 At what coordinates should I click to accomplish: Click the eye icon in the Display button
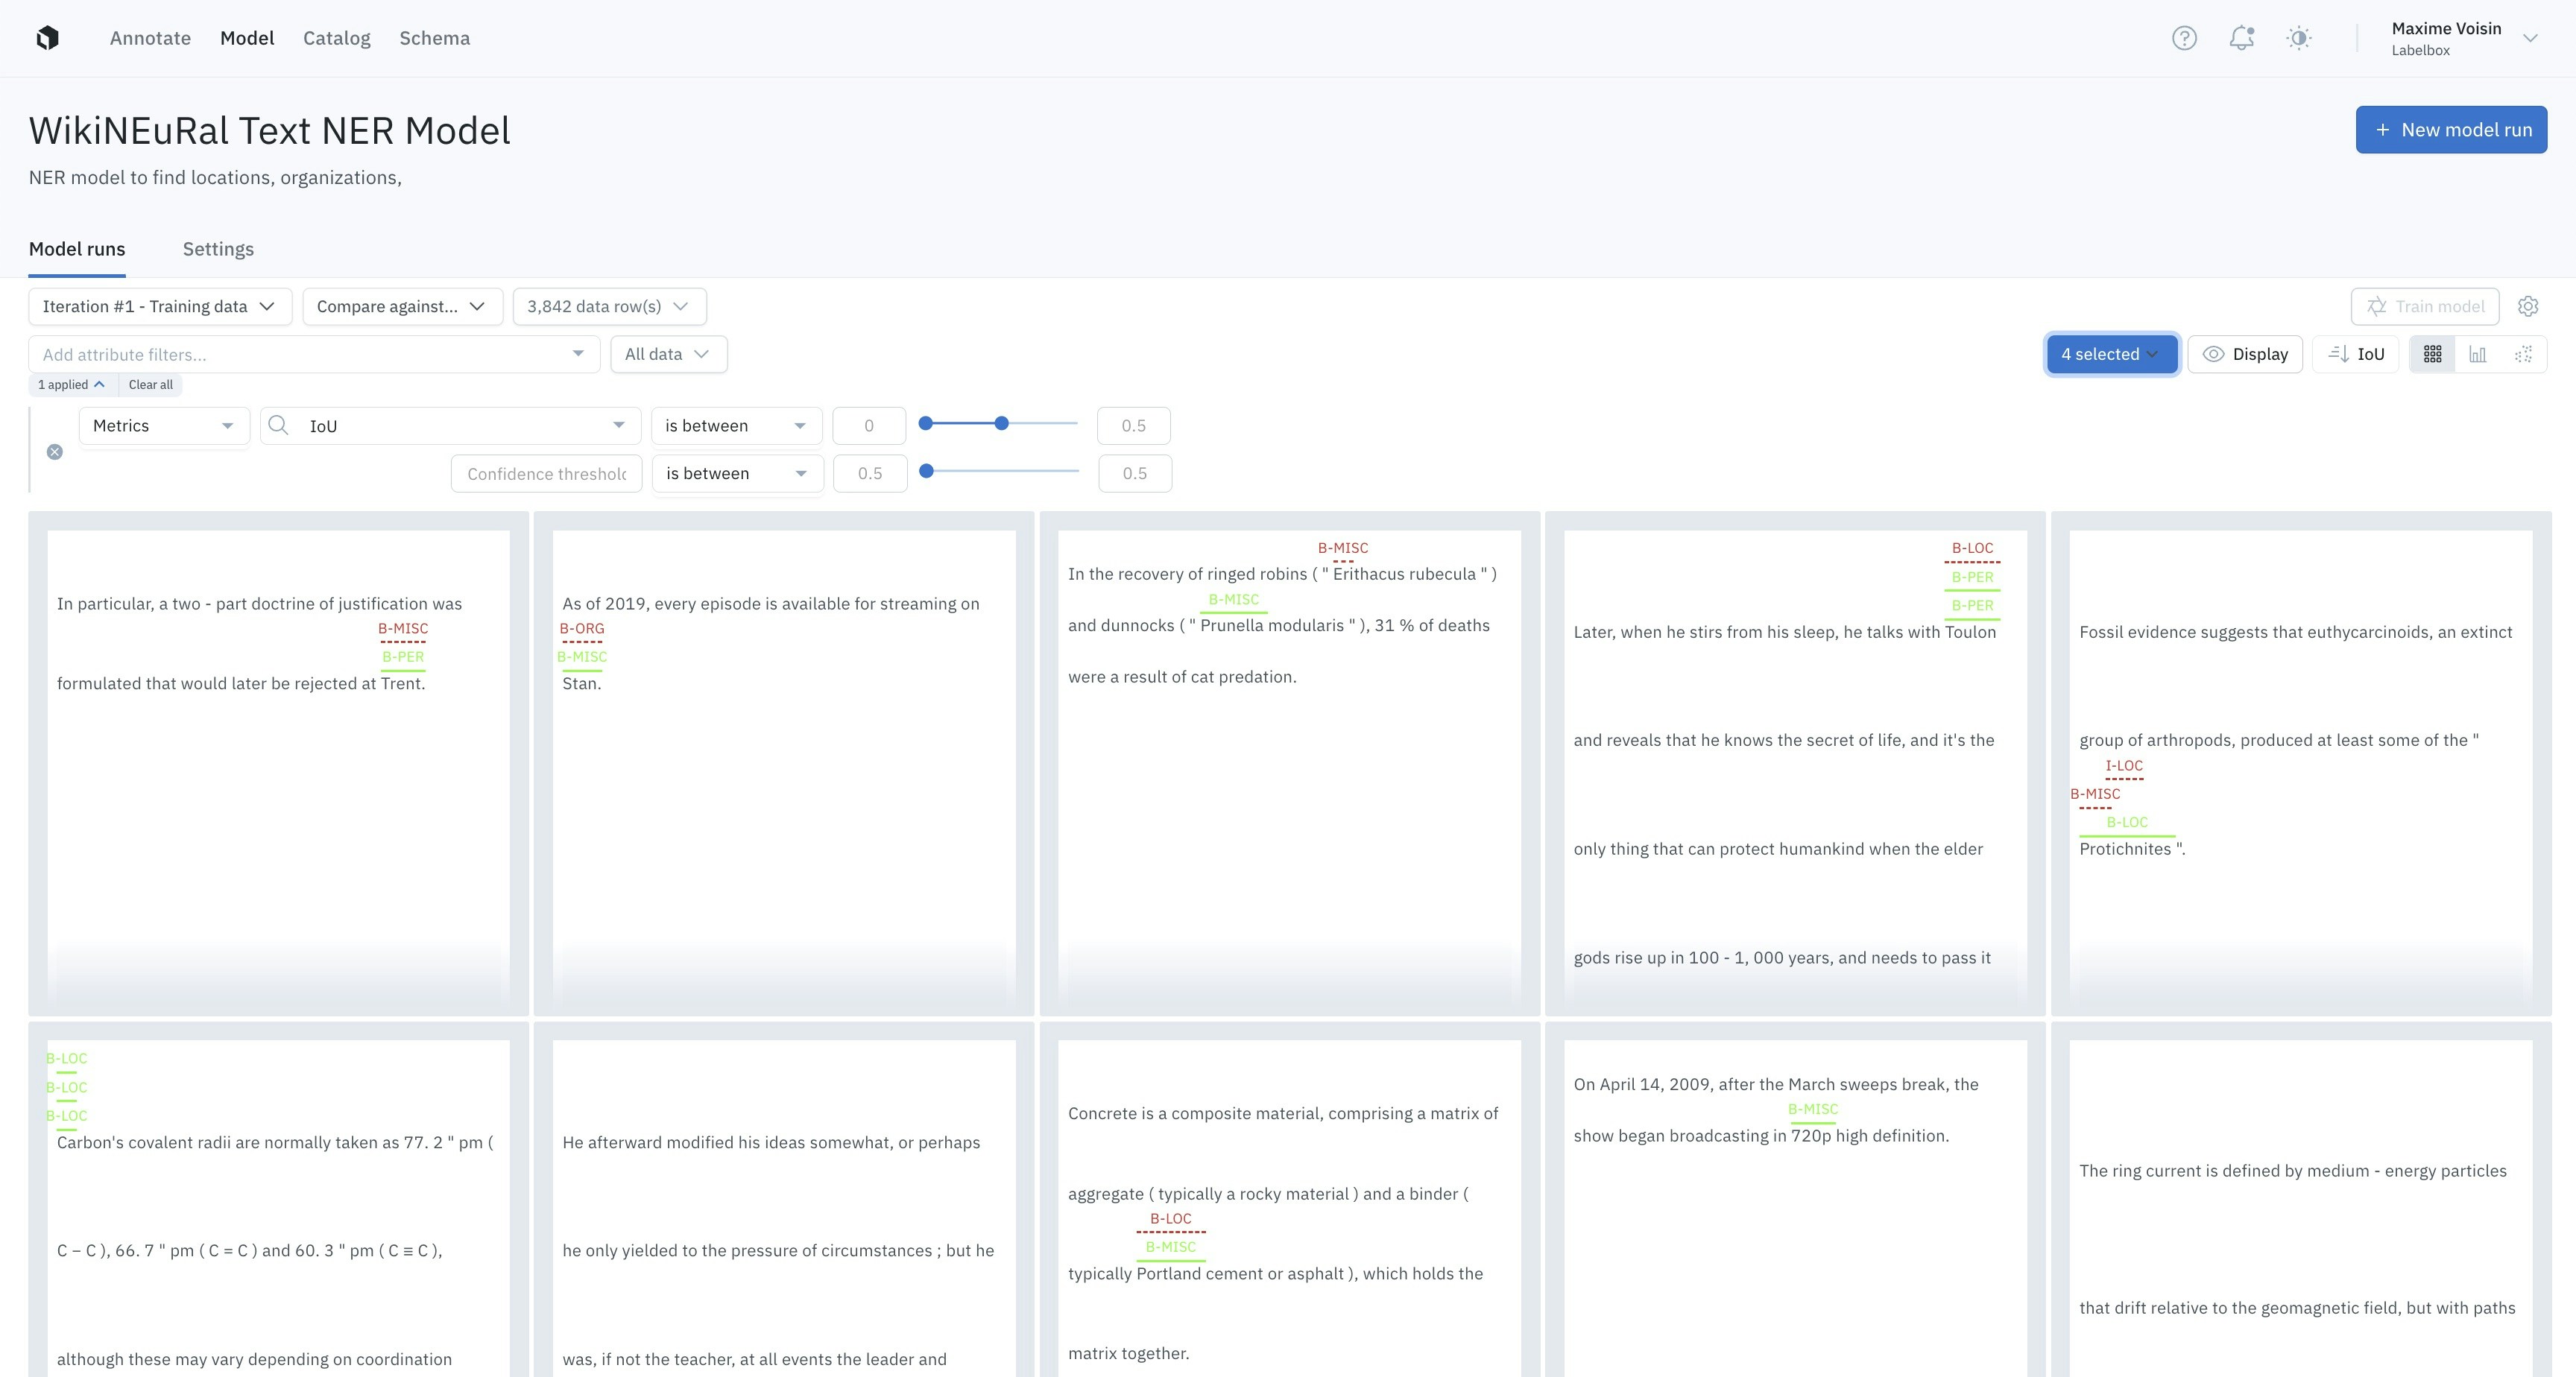coord(2214,354)
